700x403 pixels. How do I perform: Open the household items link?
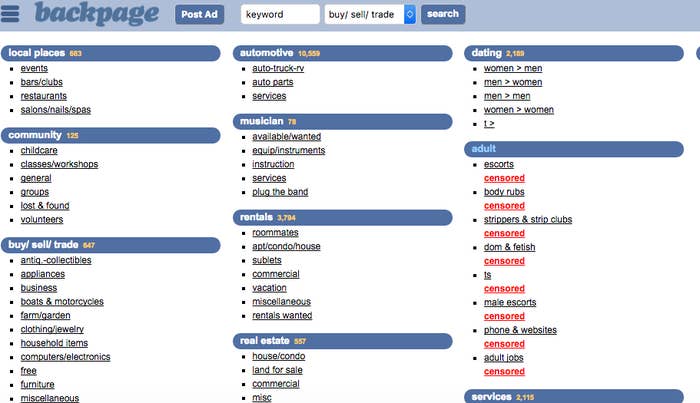(x=54, y=343)
